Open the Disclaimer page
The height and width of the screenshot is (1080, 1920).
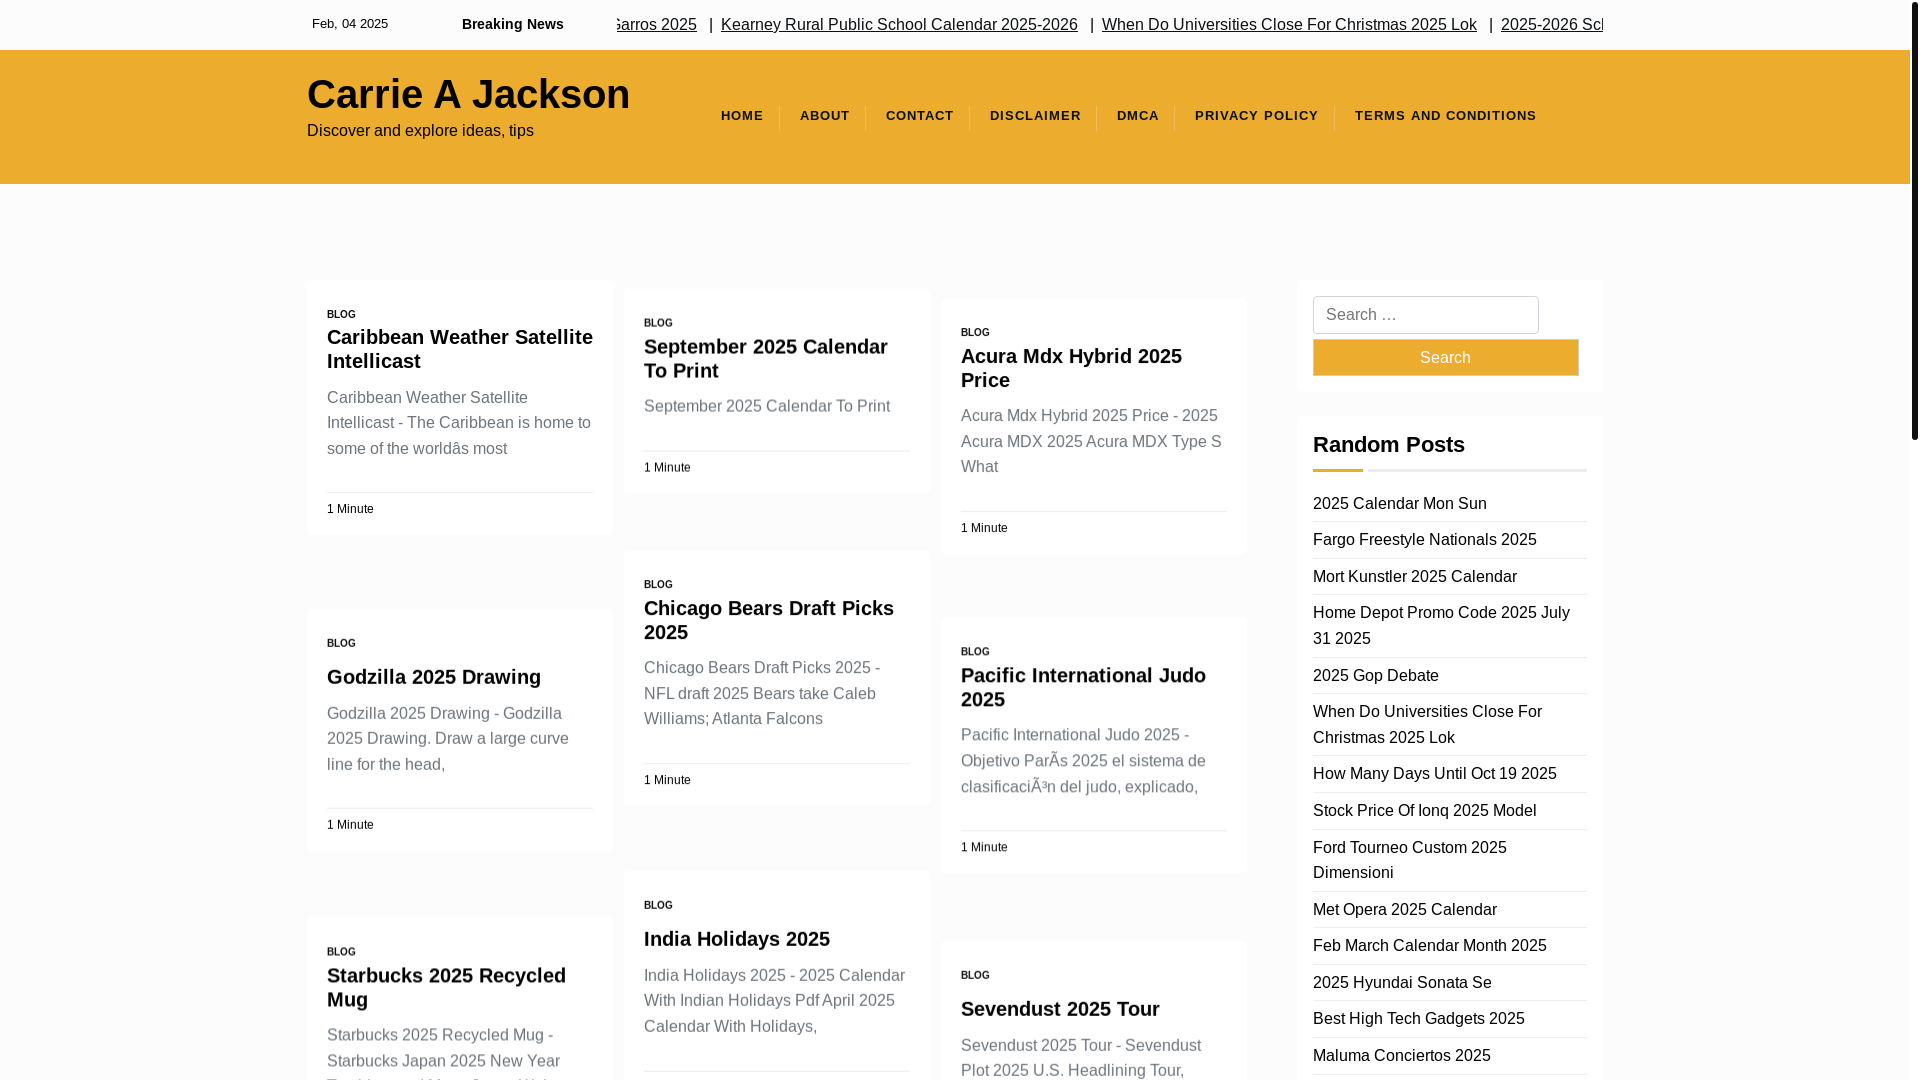click(x=1035, y=116)
